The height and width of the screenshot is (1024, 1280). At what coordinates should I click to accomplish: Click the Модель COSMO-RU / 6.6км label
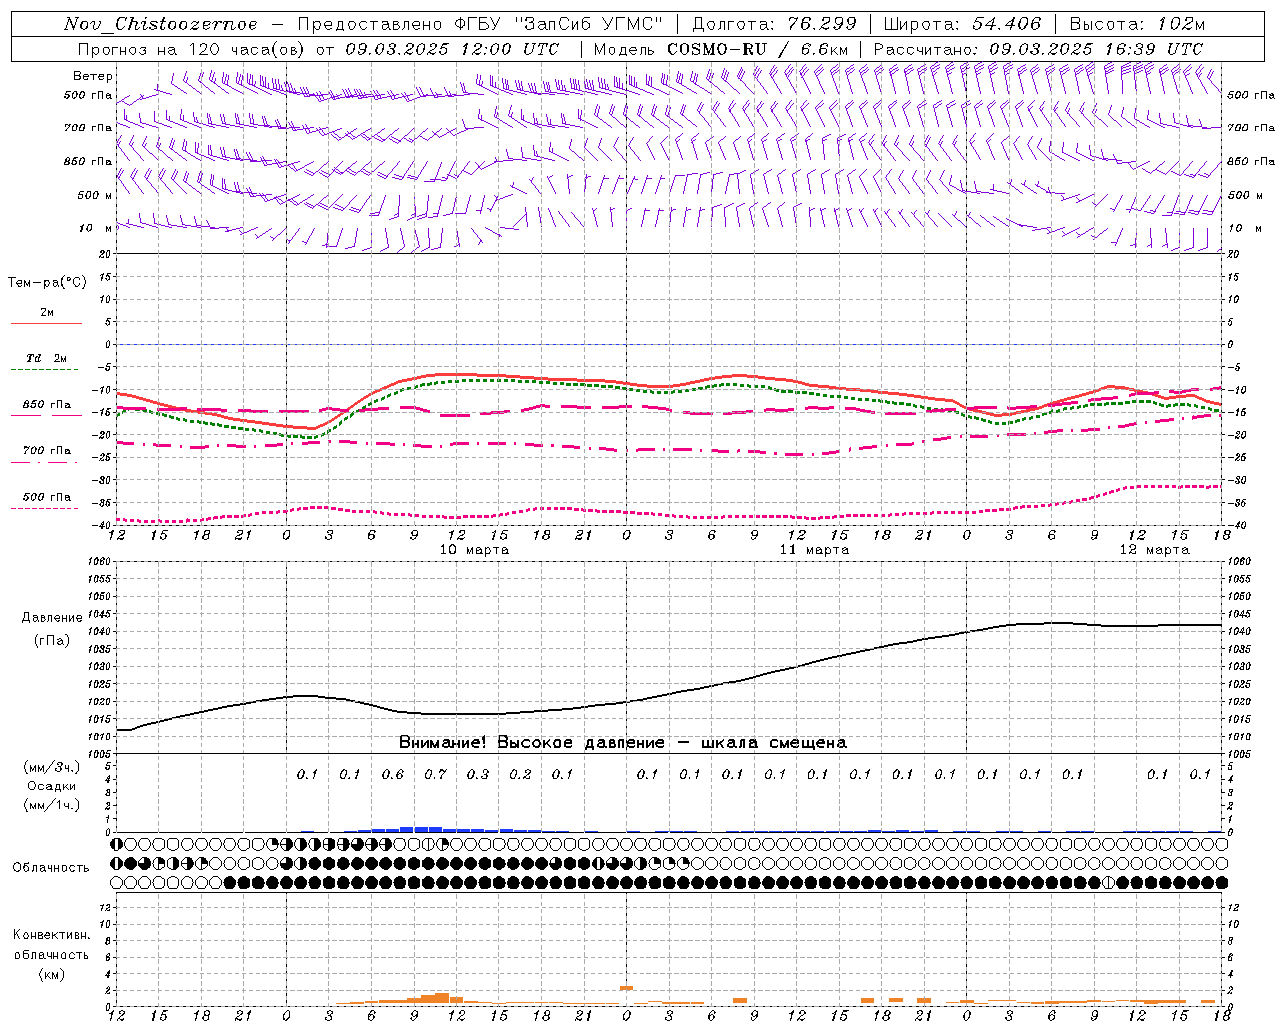pos(720,49)
